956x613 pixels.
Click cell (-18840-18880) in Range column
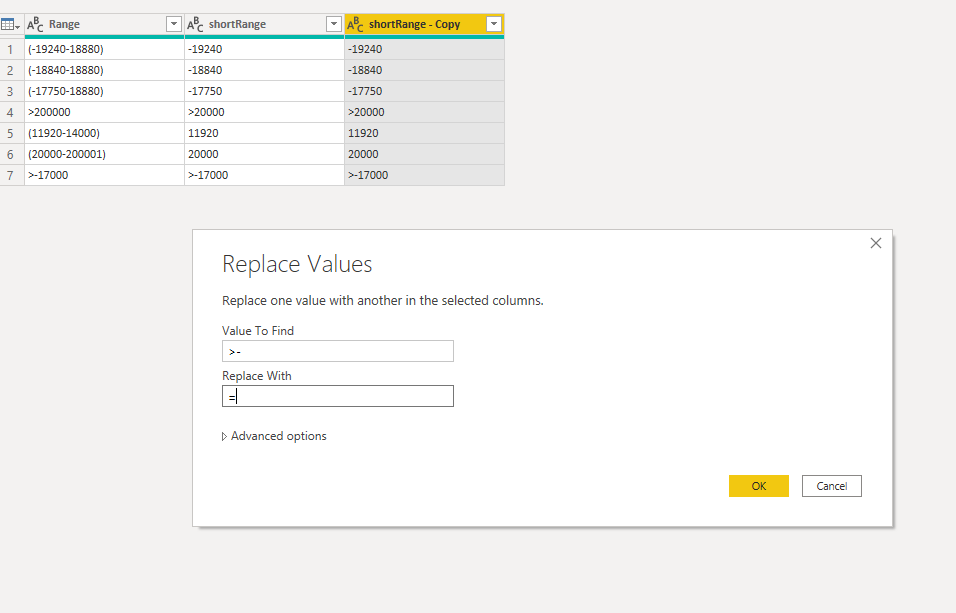104,70
